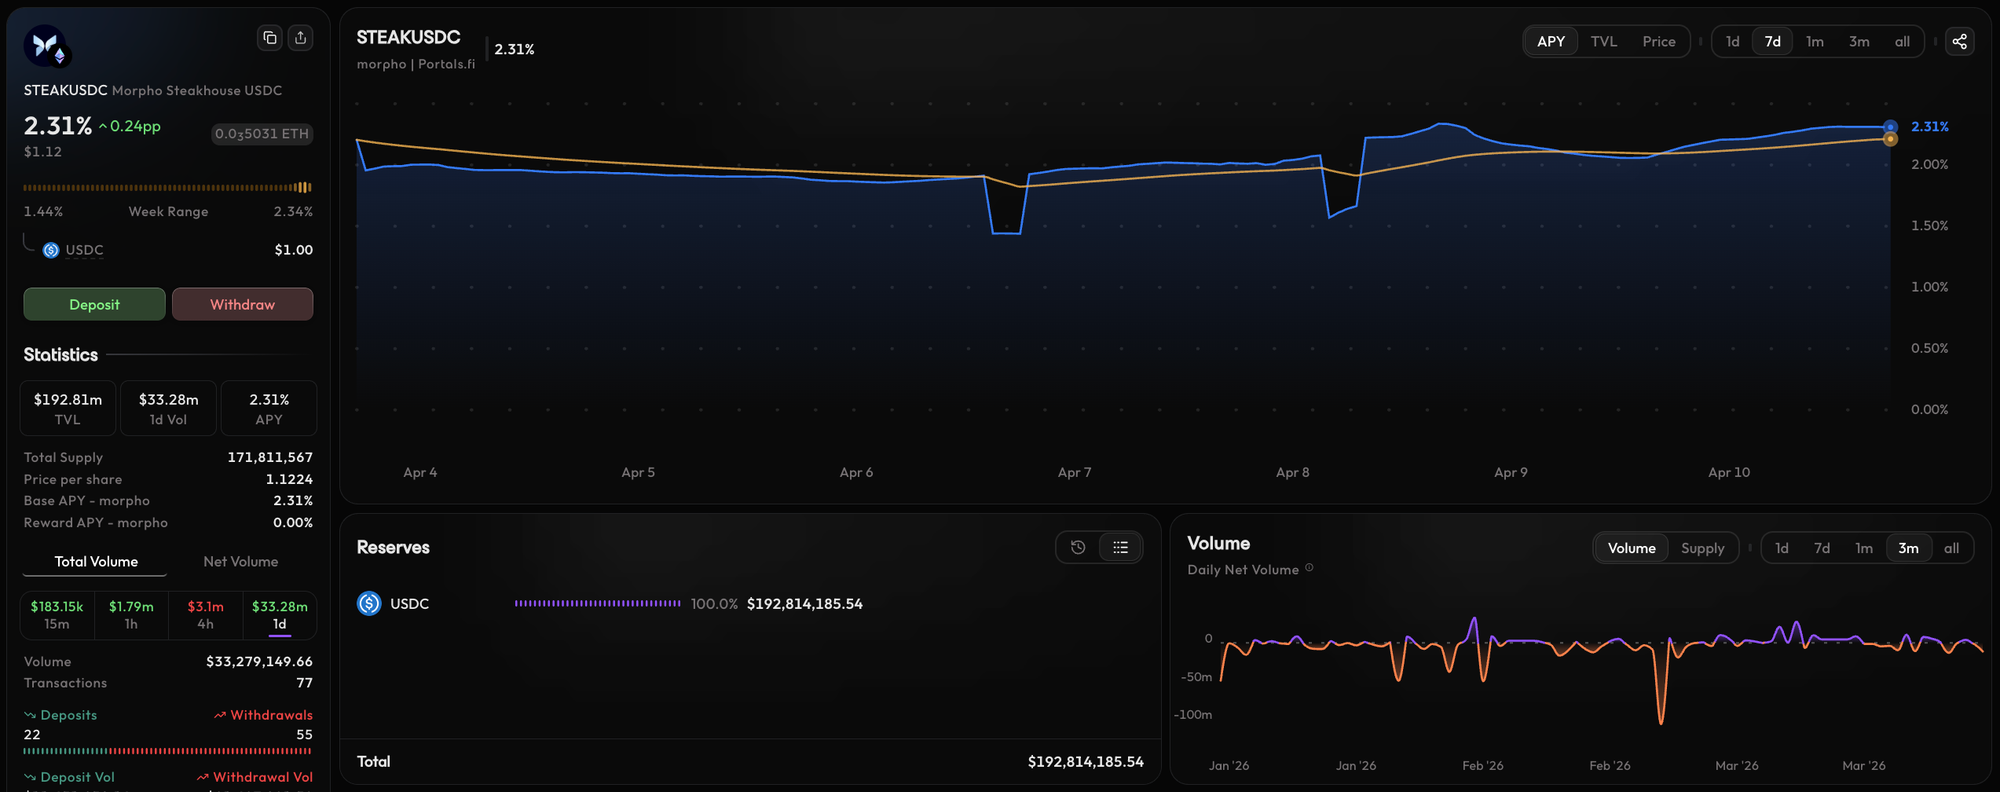The width and height of the screenshot is (2000, 792).
Task: Click the STEAKUSDC chart title
Action: pos(409,37)
